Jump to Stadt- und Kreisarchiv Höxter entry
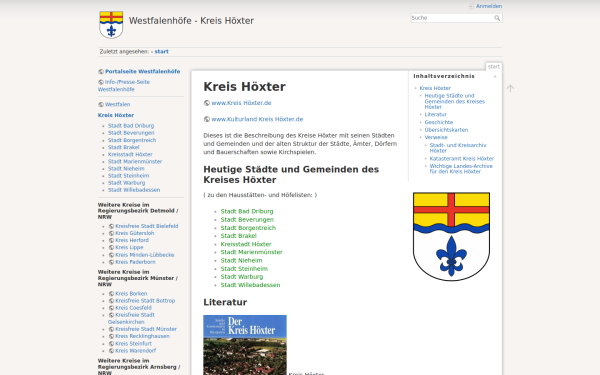Screen dimensions: 600x375 point(458,148)
